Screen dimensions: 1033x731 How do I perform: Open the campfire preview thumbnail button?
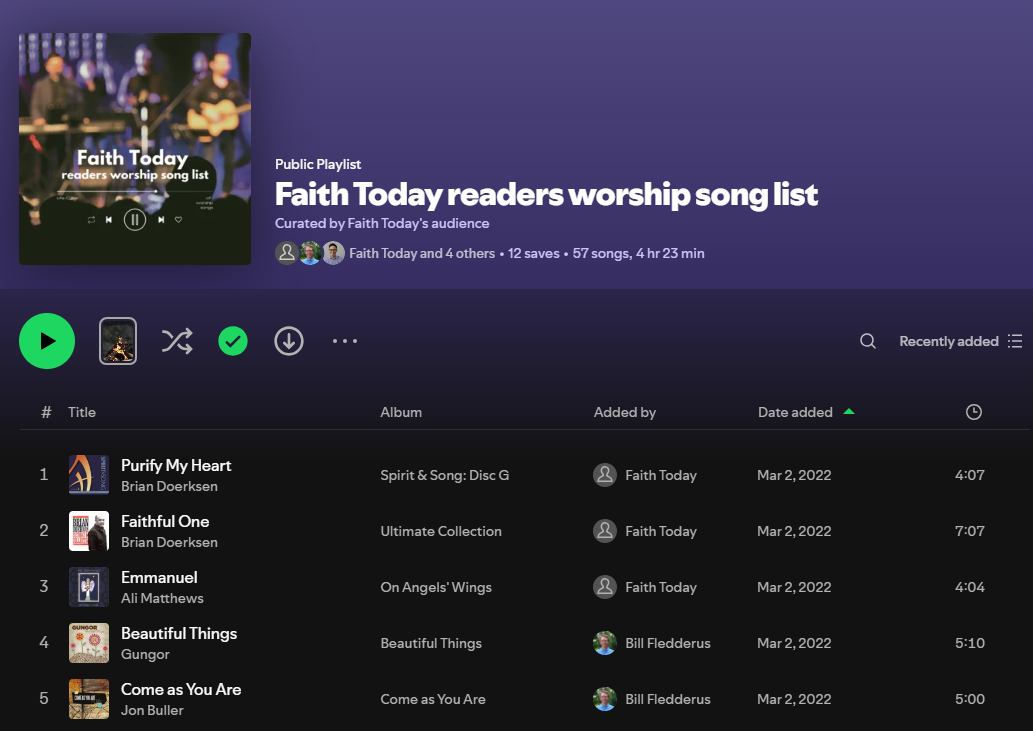coord(118,341)
